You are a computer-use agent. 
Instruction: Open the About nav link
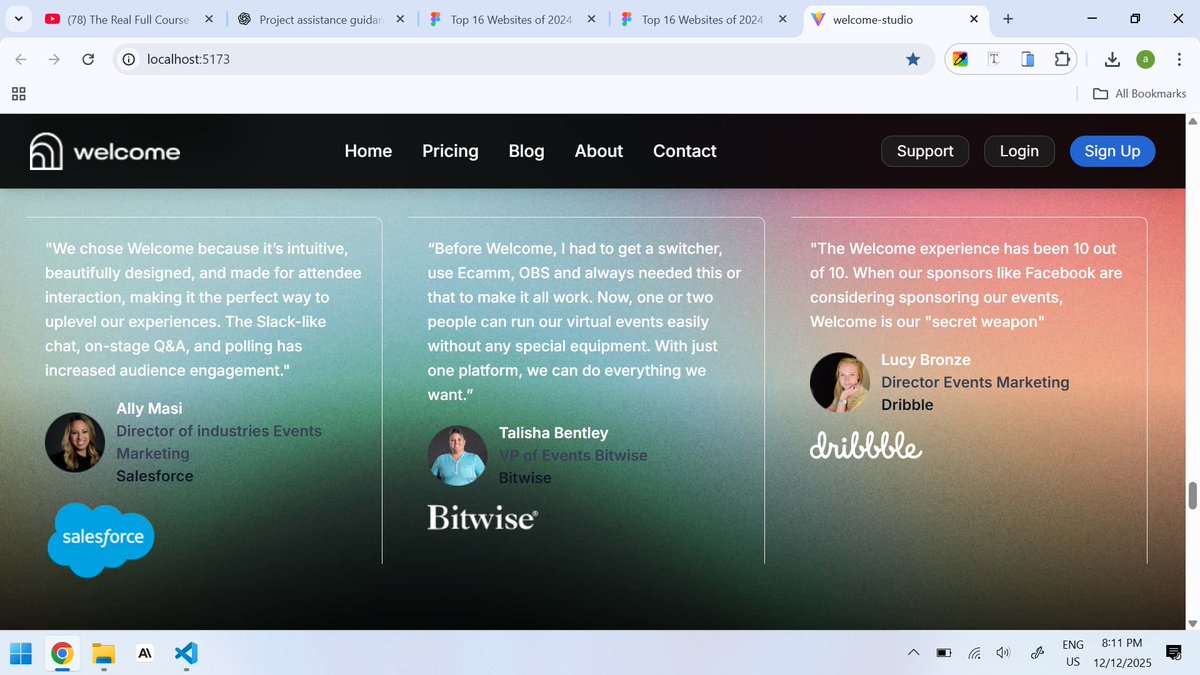[599, 151]
